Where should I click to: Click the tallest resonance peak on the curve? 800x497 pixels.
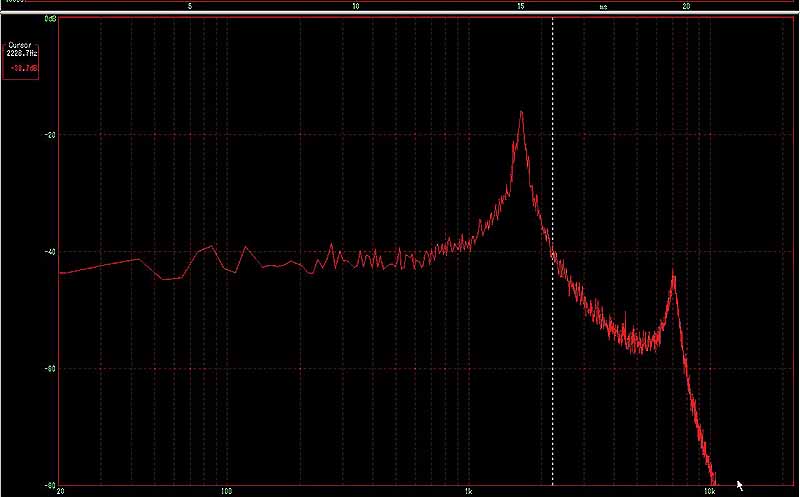point(521,114)
